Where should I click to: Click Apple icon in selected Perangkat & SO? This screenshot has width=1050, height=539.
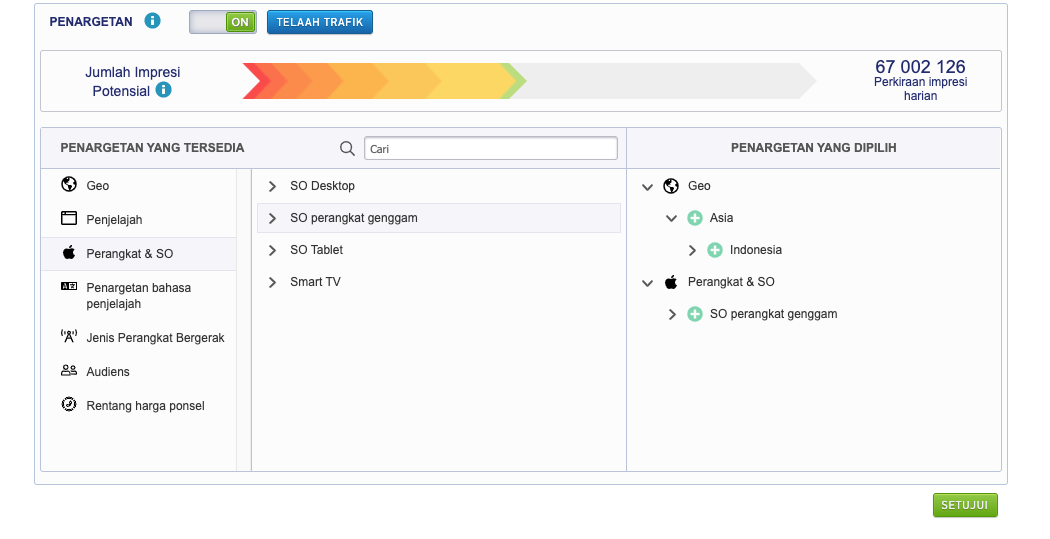tap(671, 282)
